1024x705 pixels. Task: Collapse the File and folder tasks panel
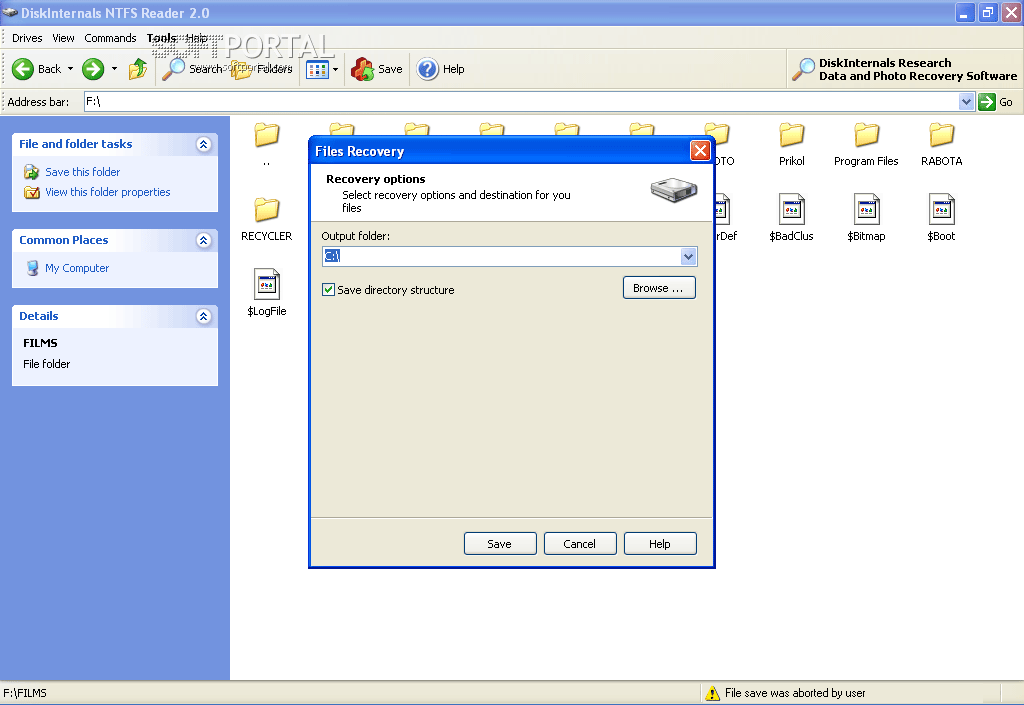click(x=204, y=144)
